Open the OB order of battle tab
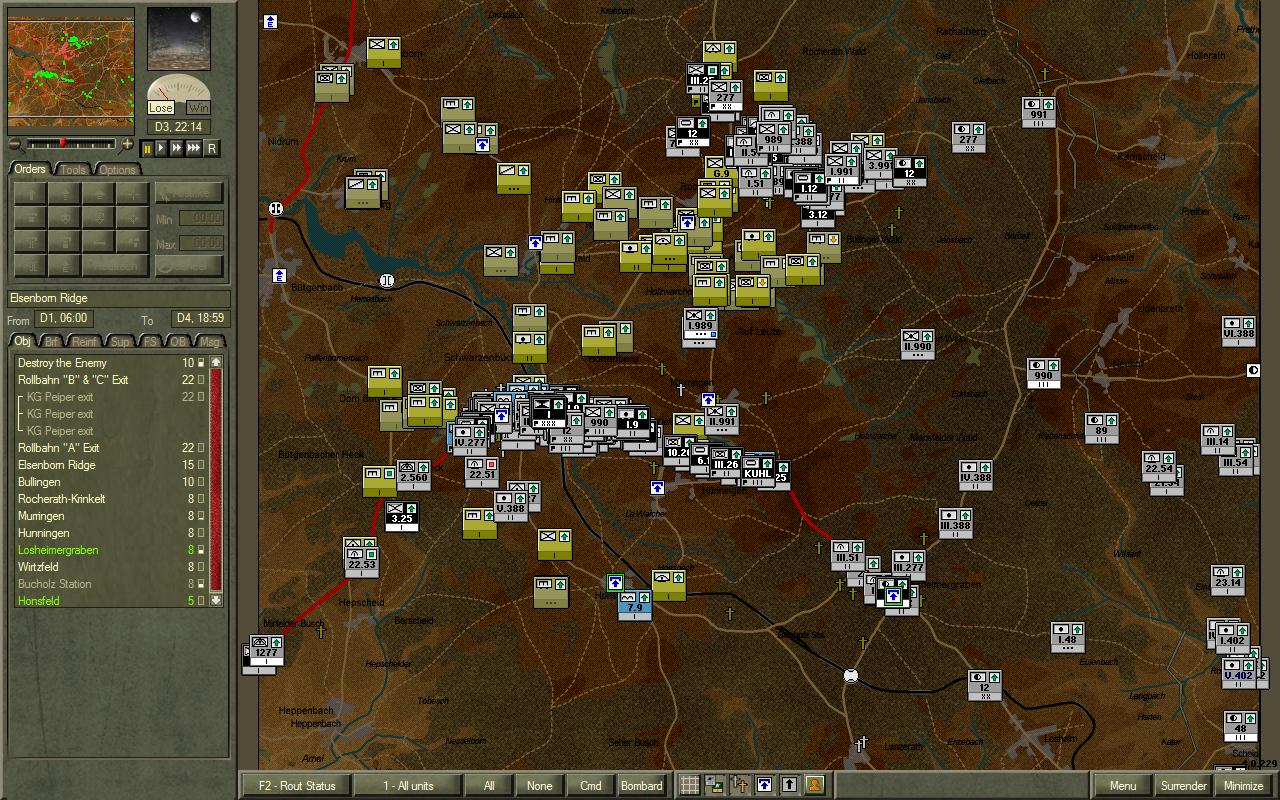 pos(177,341)
